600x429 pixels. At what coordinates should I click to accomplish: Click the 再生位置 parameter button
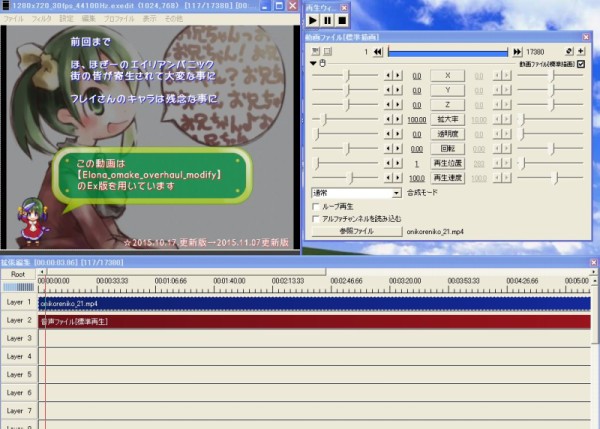(x=447, y=163)
